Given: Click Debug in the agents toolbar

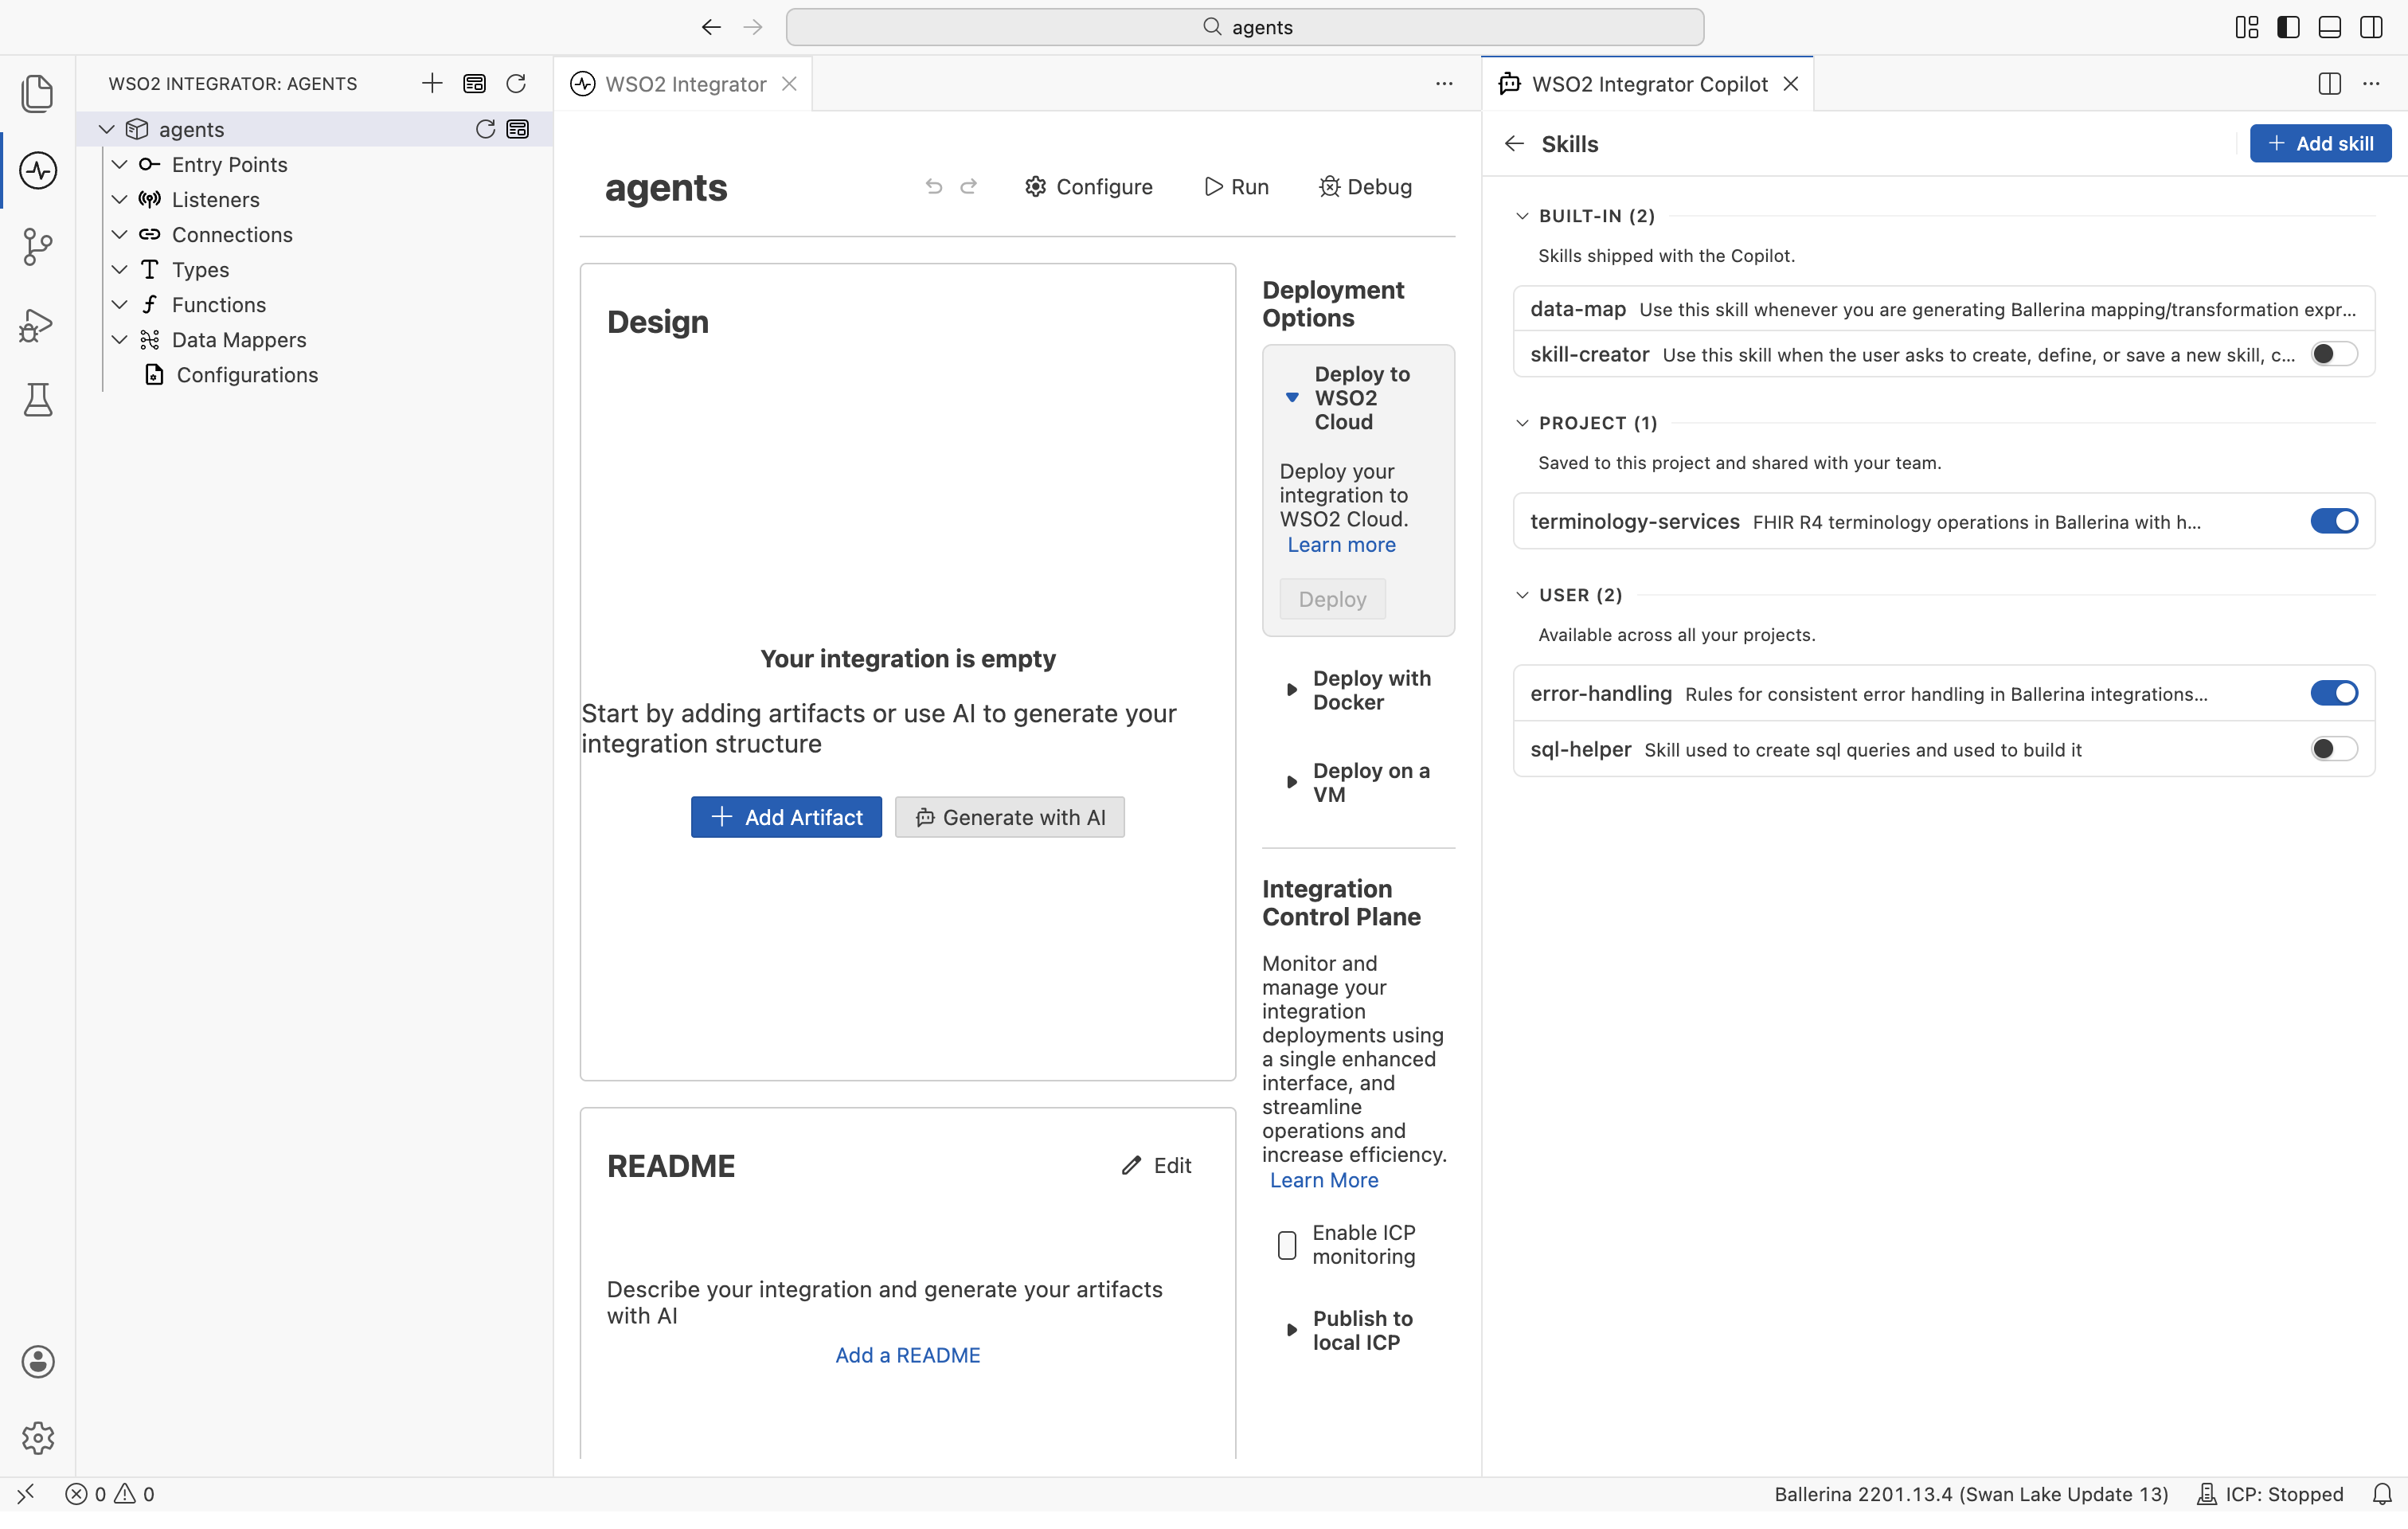Looking at the screenshot, I should [1365, 186].
